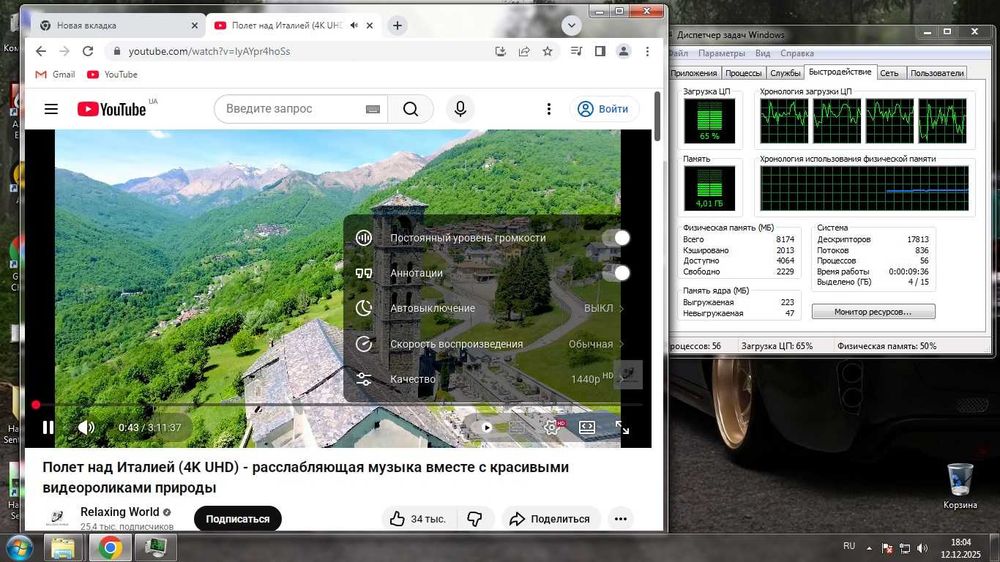Open the YouTube hamburger guide menu
1000x562 pixels.
click(51, 109)
